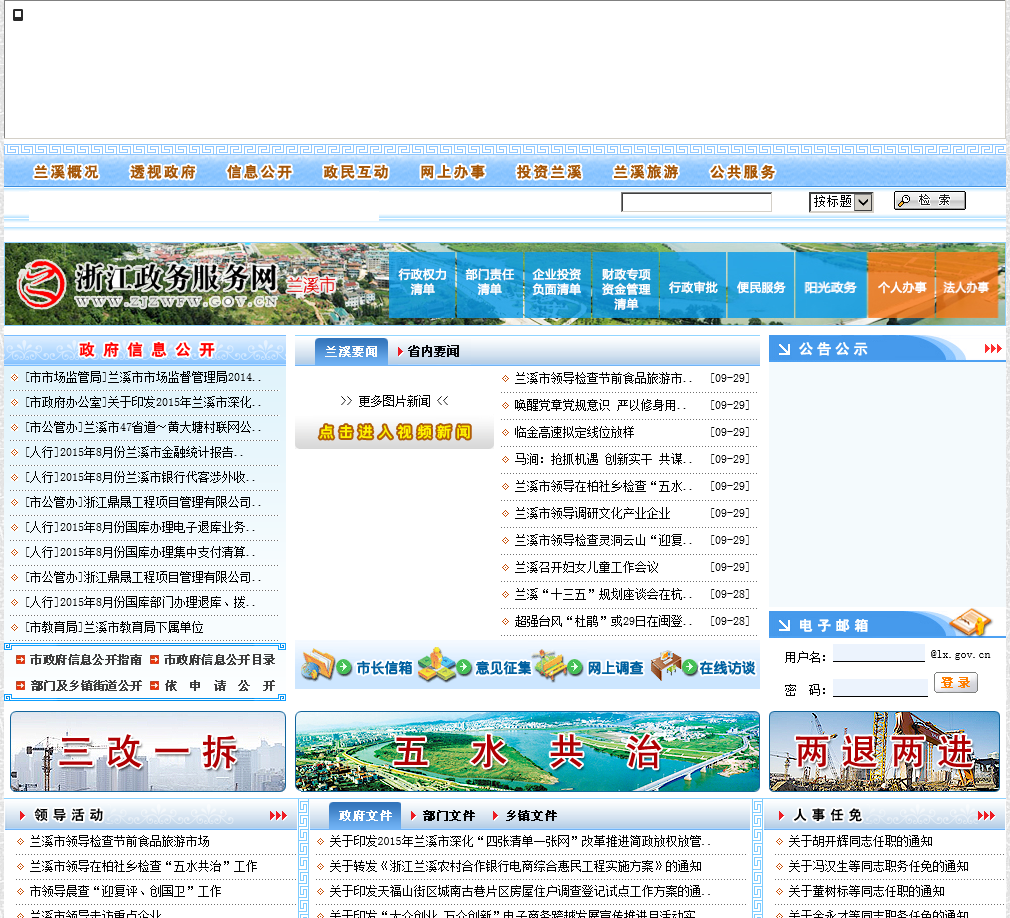Open the 按标题 search type dropdown

click(x=841, y=202)
